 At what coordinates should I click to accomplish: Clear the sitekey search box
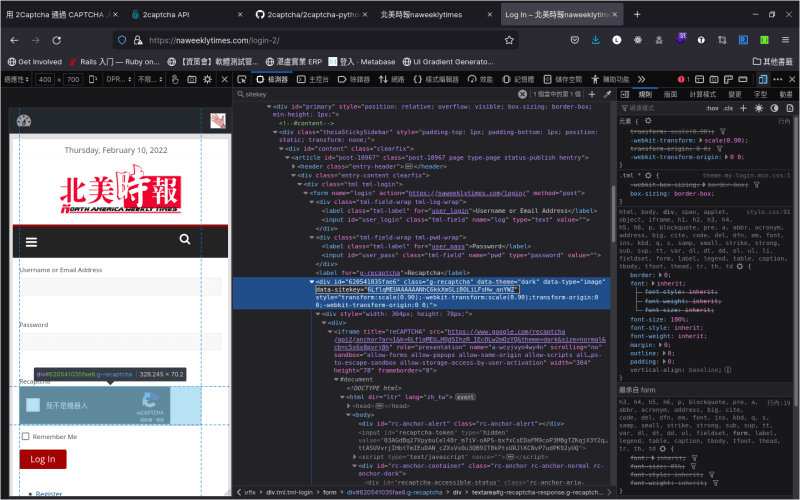point(522,94)
